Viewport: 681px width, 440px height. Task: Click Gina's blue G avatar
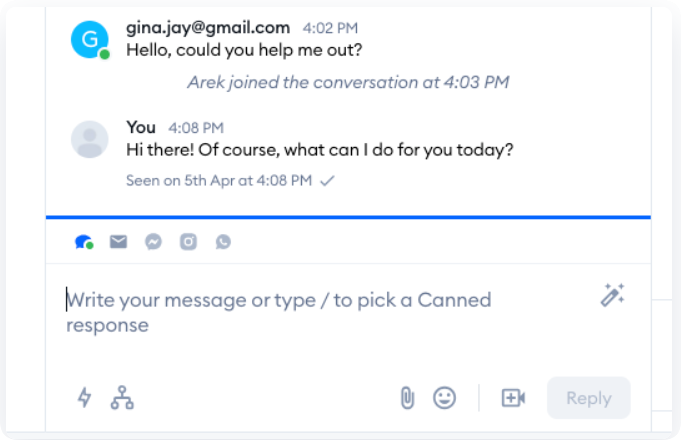[x=89, y=39]
